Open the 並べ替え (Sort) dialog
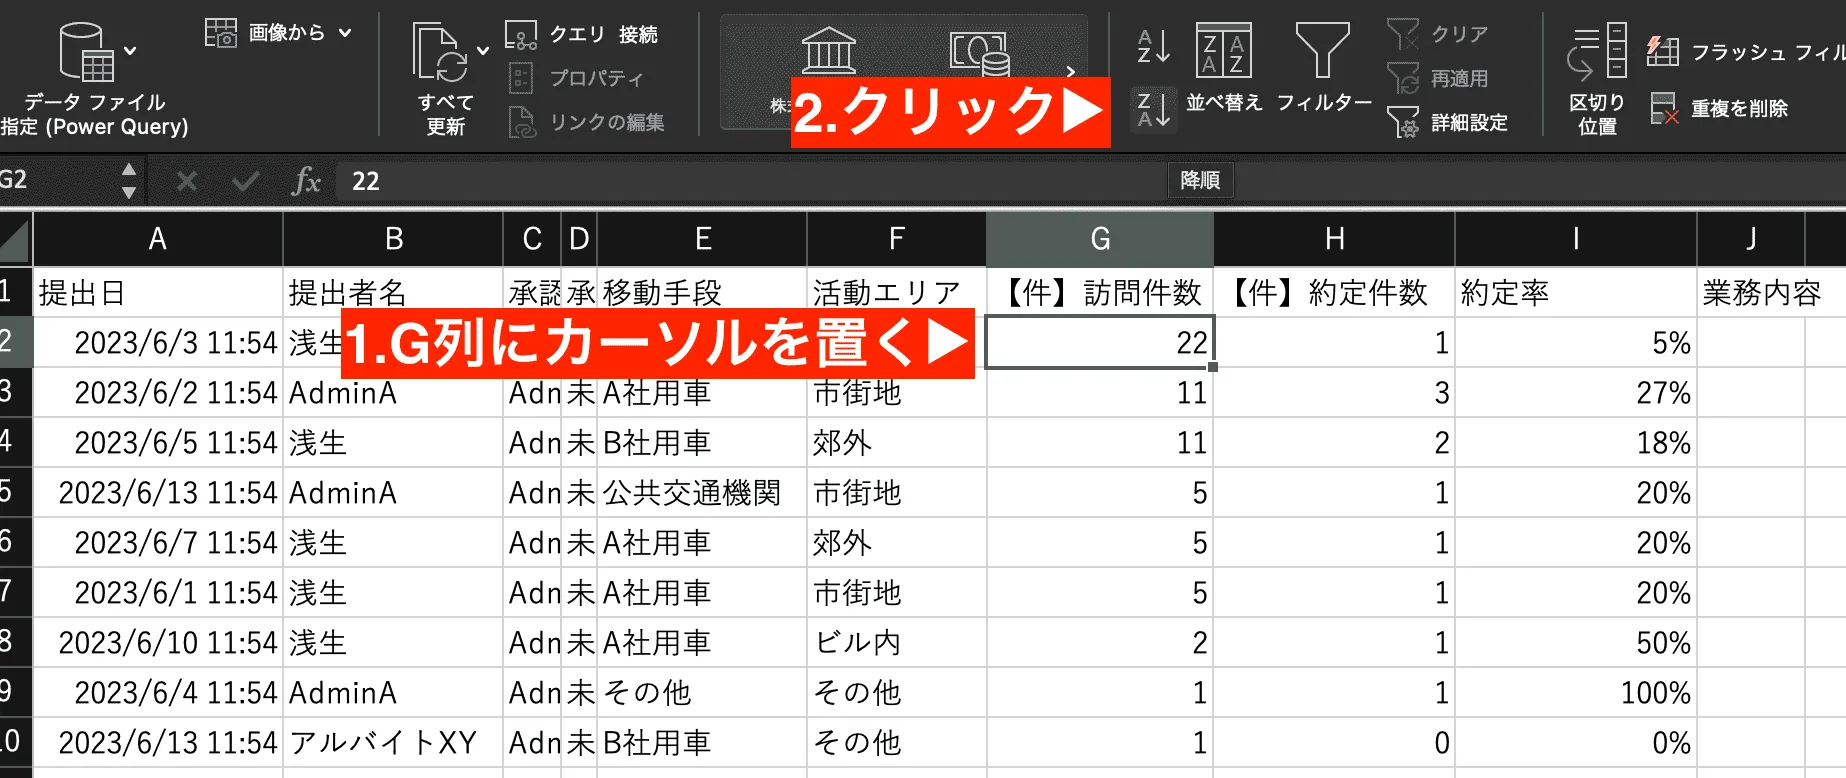This screenshot has width=1846, height=778. tap(1224, 68)
